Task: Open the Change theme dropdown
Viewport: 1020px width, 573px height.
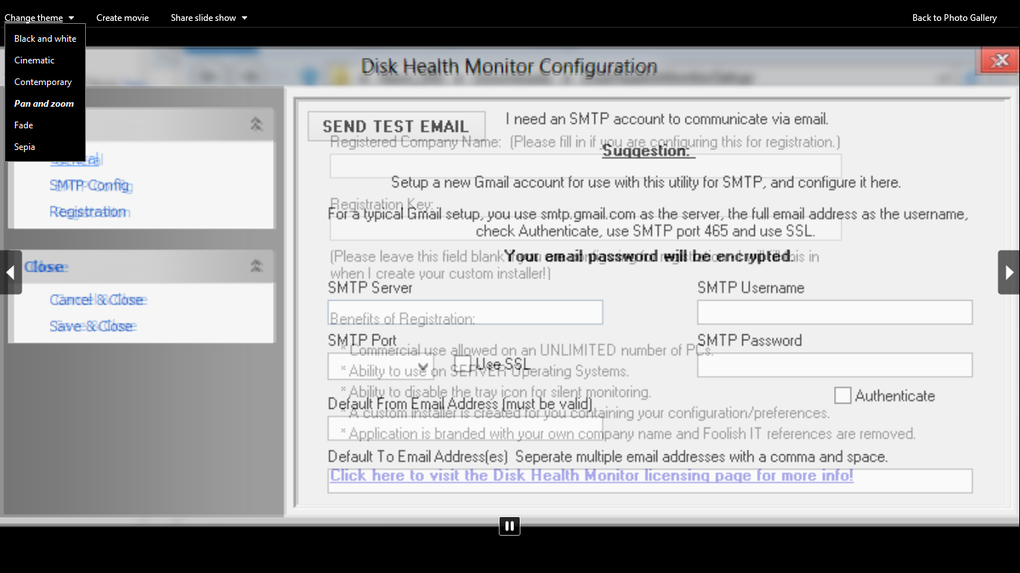Action: (39, 18)
